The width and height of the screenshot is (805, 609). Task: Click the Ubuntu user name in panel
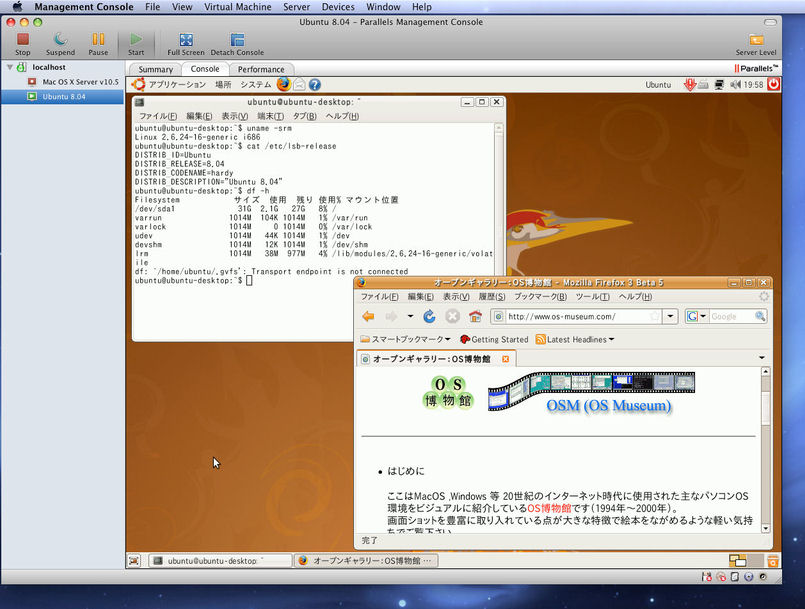pos(658,85)
